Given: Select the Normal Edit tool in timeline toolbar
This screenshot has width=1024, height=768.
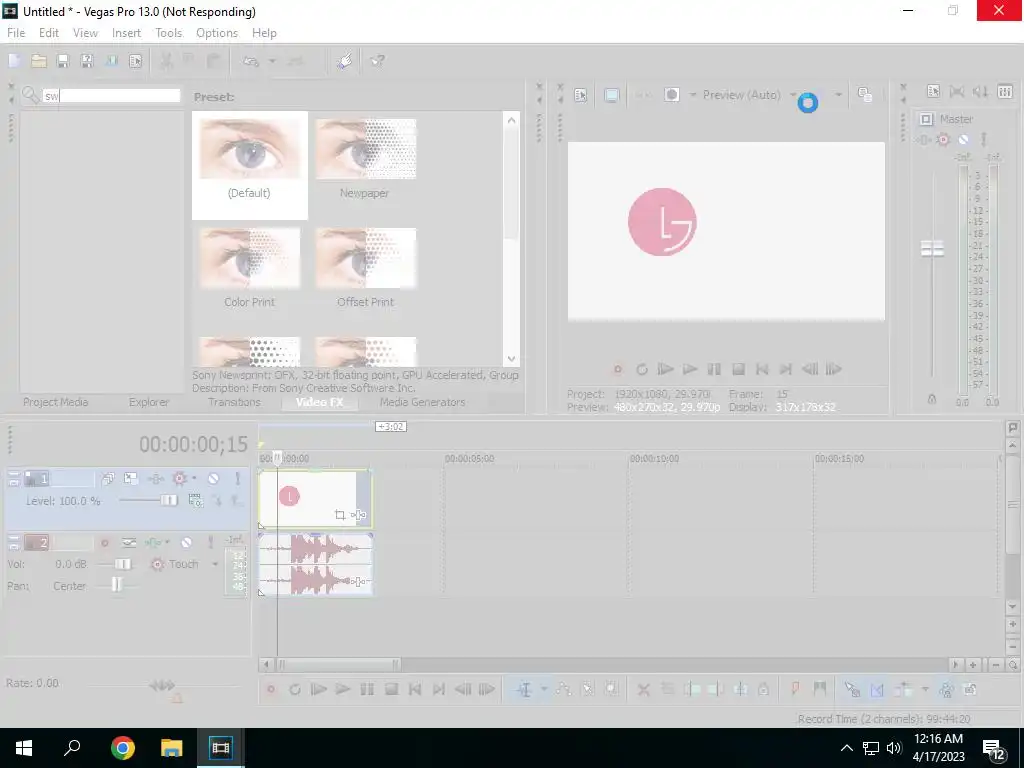Looking at the screenshot, I should [524, 690].
